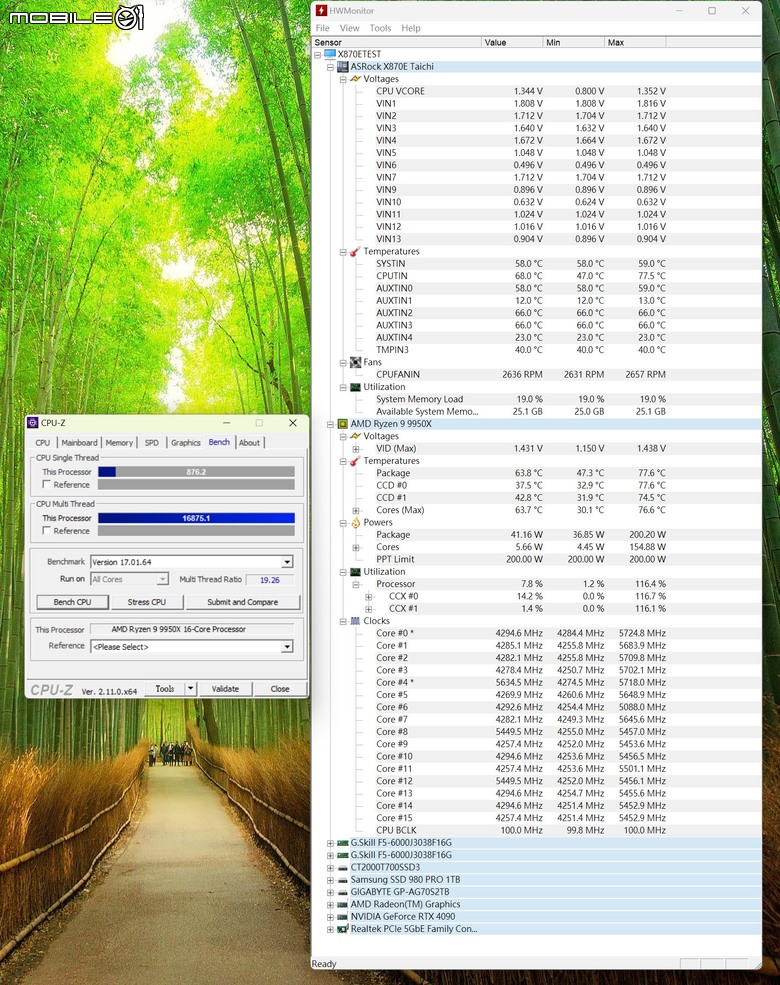This screenshot has height=985, width=780.
Task: Select the Core #4 * clock row
Action: (521, 682)
